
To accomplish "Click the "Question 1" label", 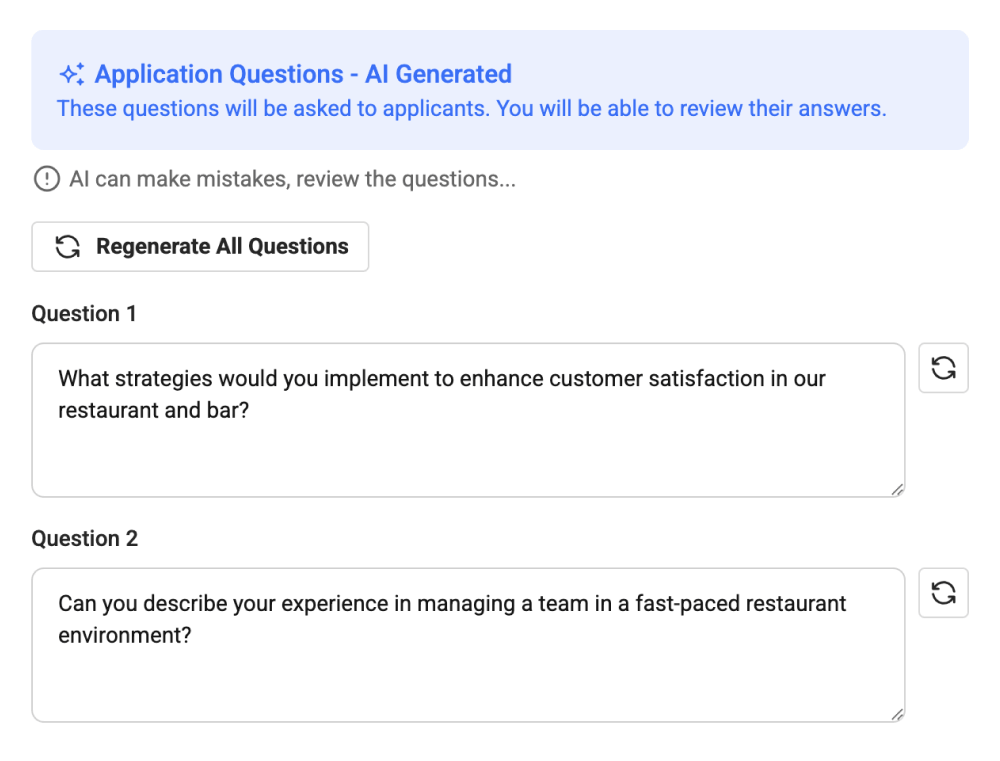I will click(x=84, y=314).
